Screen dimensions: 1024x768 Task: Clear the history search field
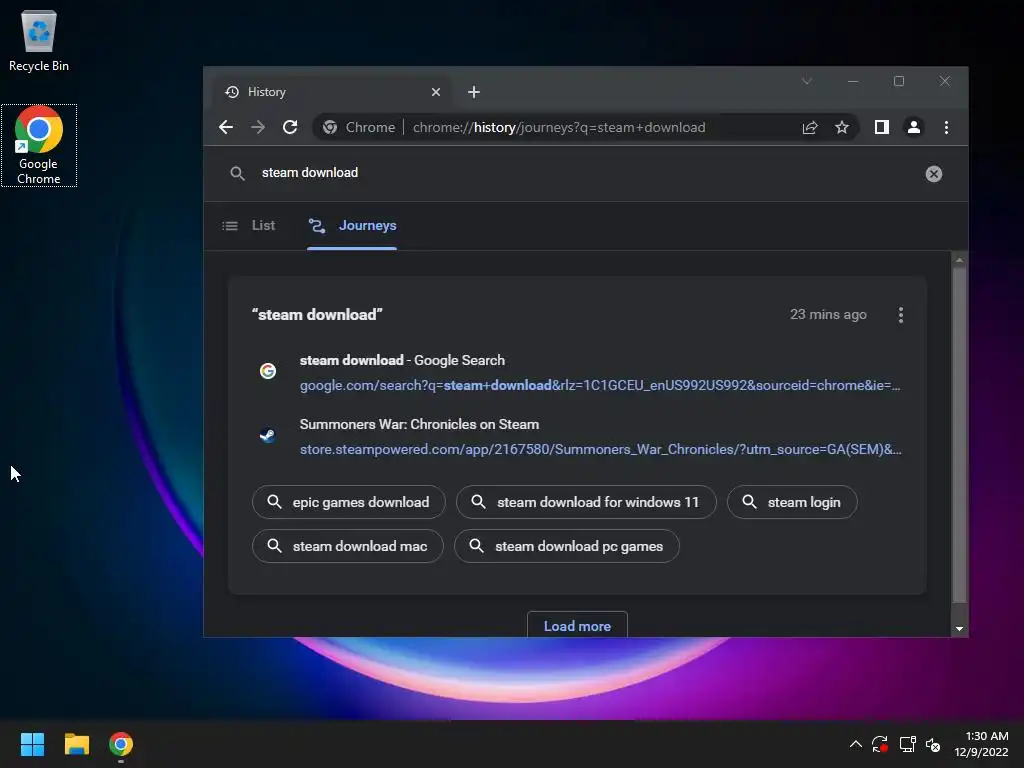click(x=934, y=174)
